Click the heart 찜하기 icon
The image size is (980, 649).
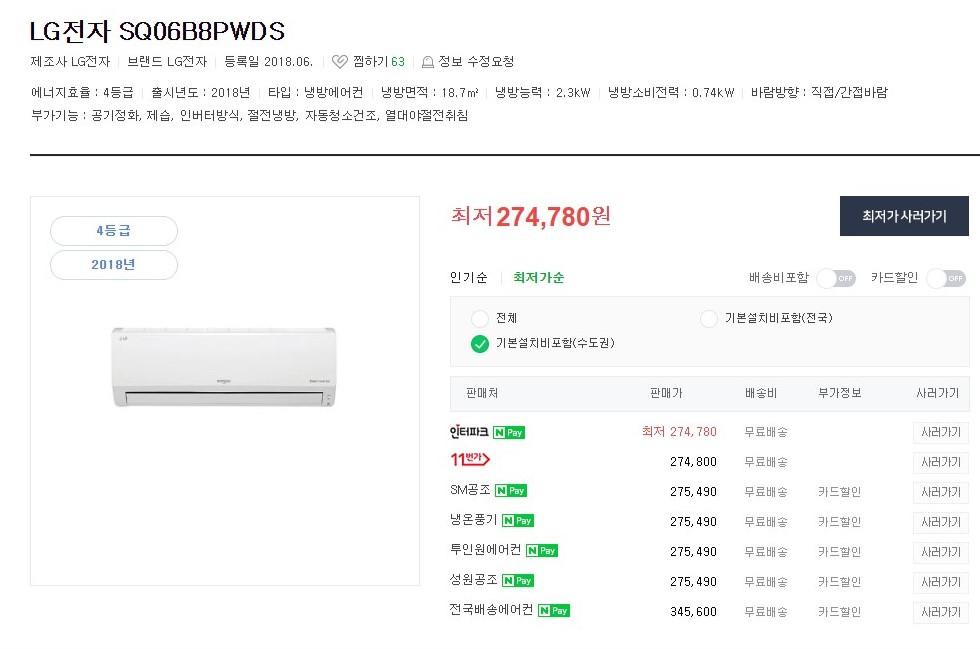339,62
